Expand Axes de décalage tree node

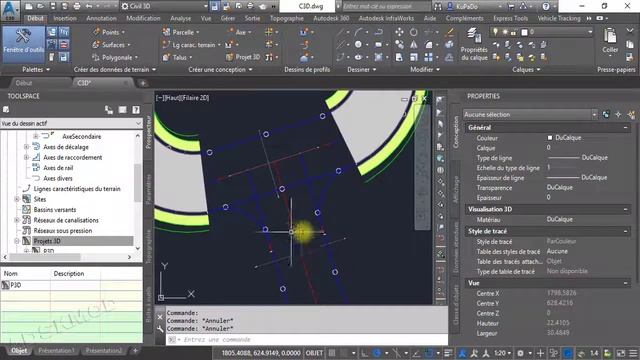click(x=27, y=147)
